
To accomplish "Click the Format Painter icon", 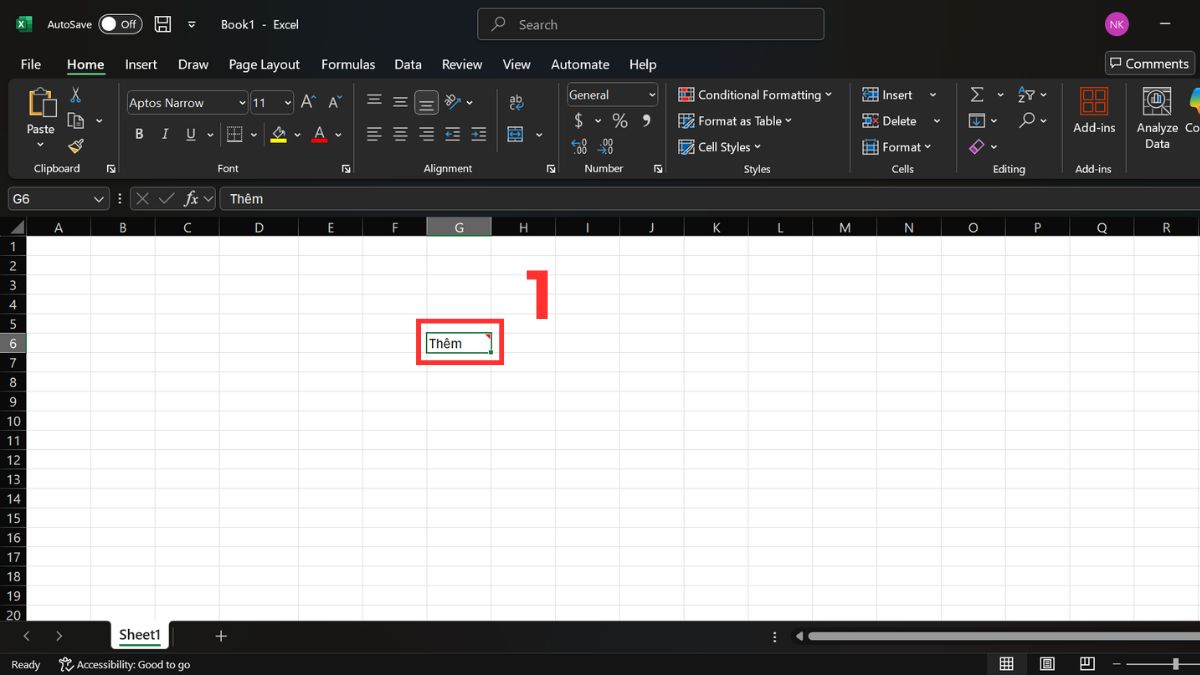I will click(x=75, y=146).
